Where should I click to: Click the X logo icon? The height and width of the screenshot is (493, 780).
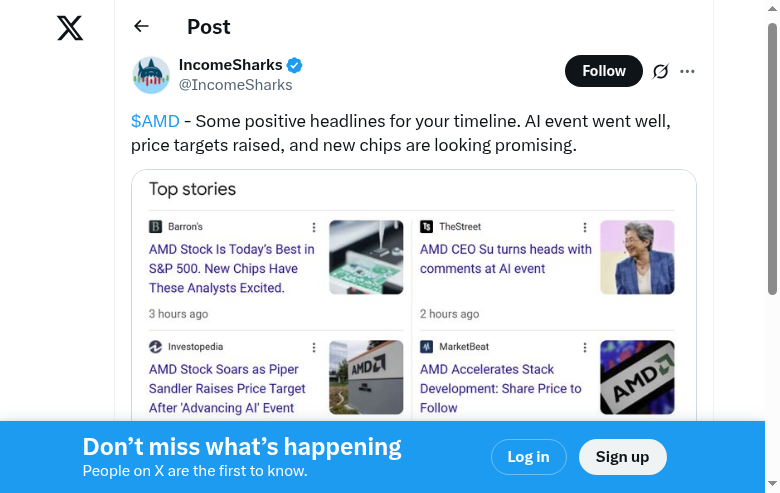[x=70, y=28]
